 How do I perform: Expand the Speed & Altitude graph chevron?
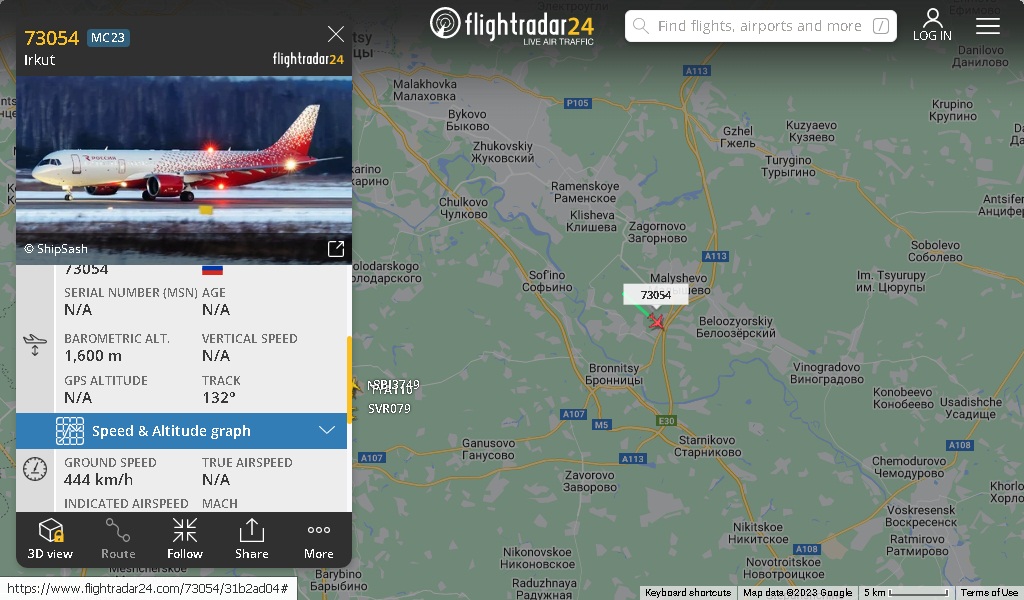327,430
